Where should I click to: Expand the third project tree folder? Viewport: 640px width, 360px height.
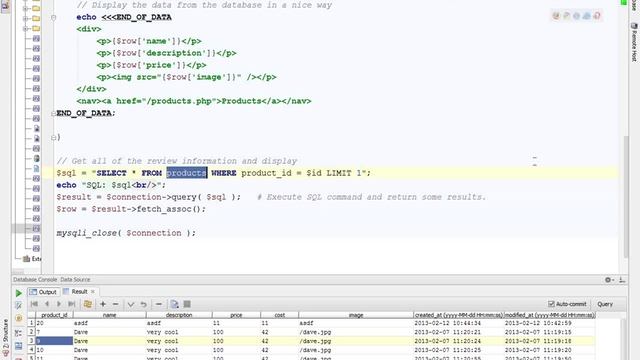point(25,29)
